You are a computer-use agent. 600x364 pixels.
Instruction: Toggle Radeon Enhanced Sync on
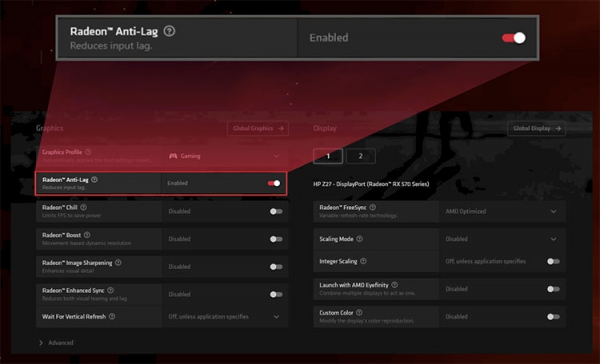click(x=276, y=294)
